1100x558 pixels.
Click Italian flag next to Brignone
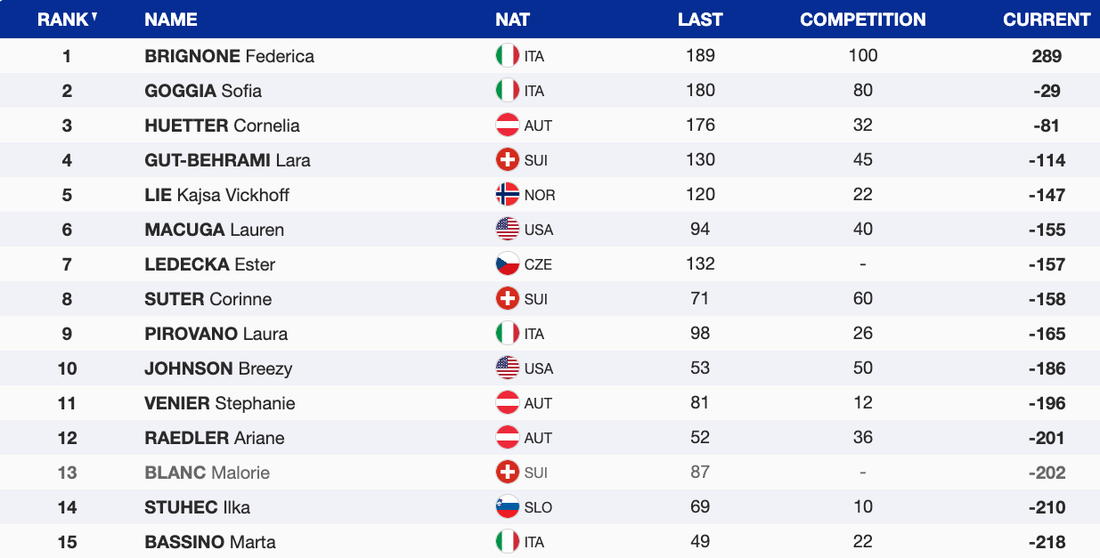click(x=507, y=56)
